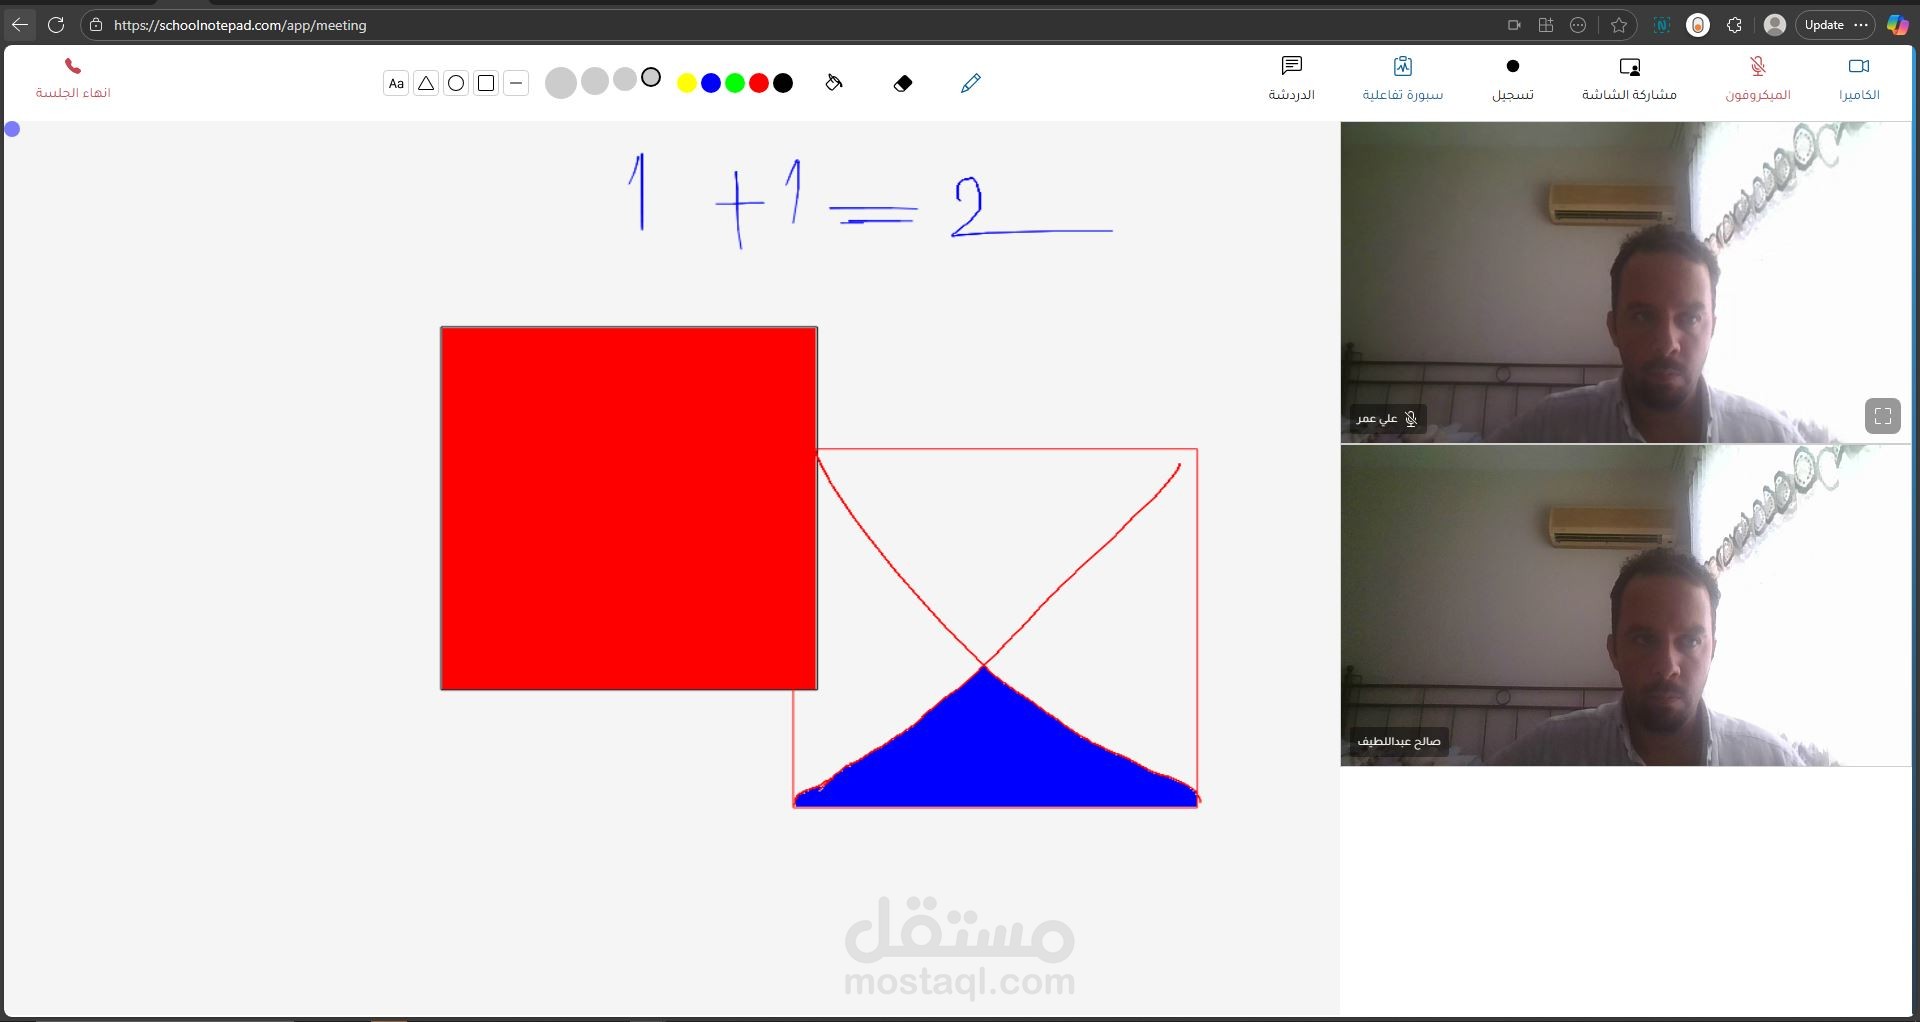Select the bottom participant video thumbnail
This screenshot has height=1022, width=1920.
(x=1626, y=606)
